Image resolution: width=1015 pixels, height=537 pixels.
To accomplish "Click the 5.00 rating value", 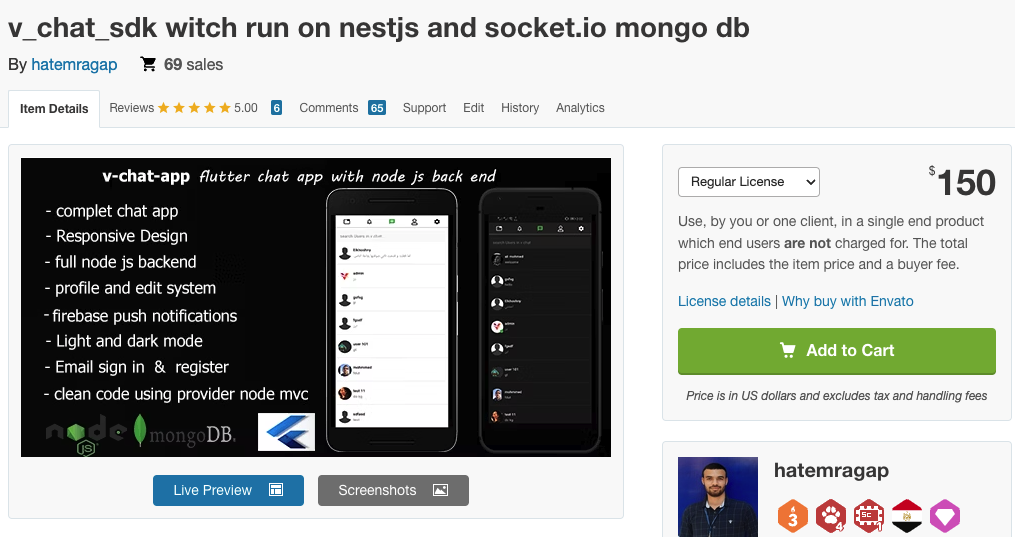I will [246, 108].
